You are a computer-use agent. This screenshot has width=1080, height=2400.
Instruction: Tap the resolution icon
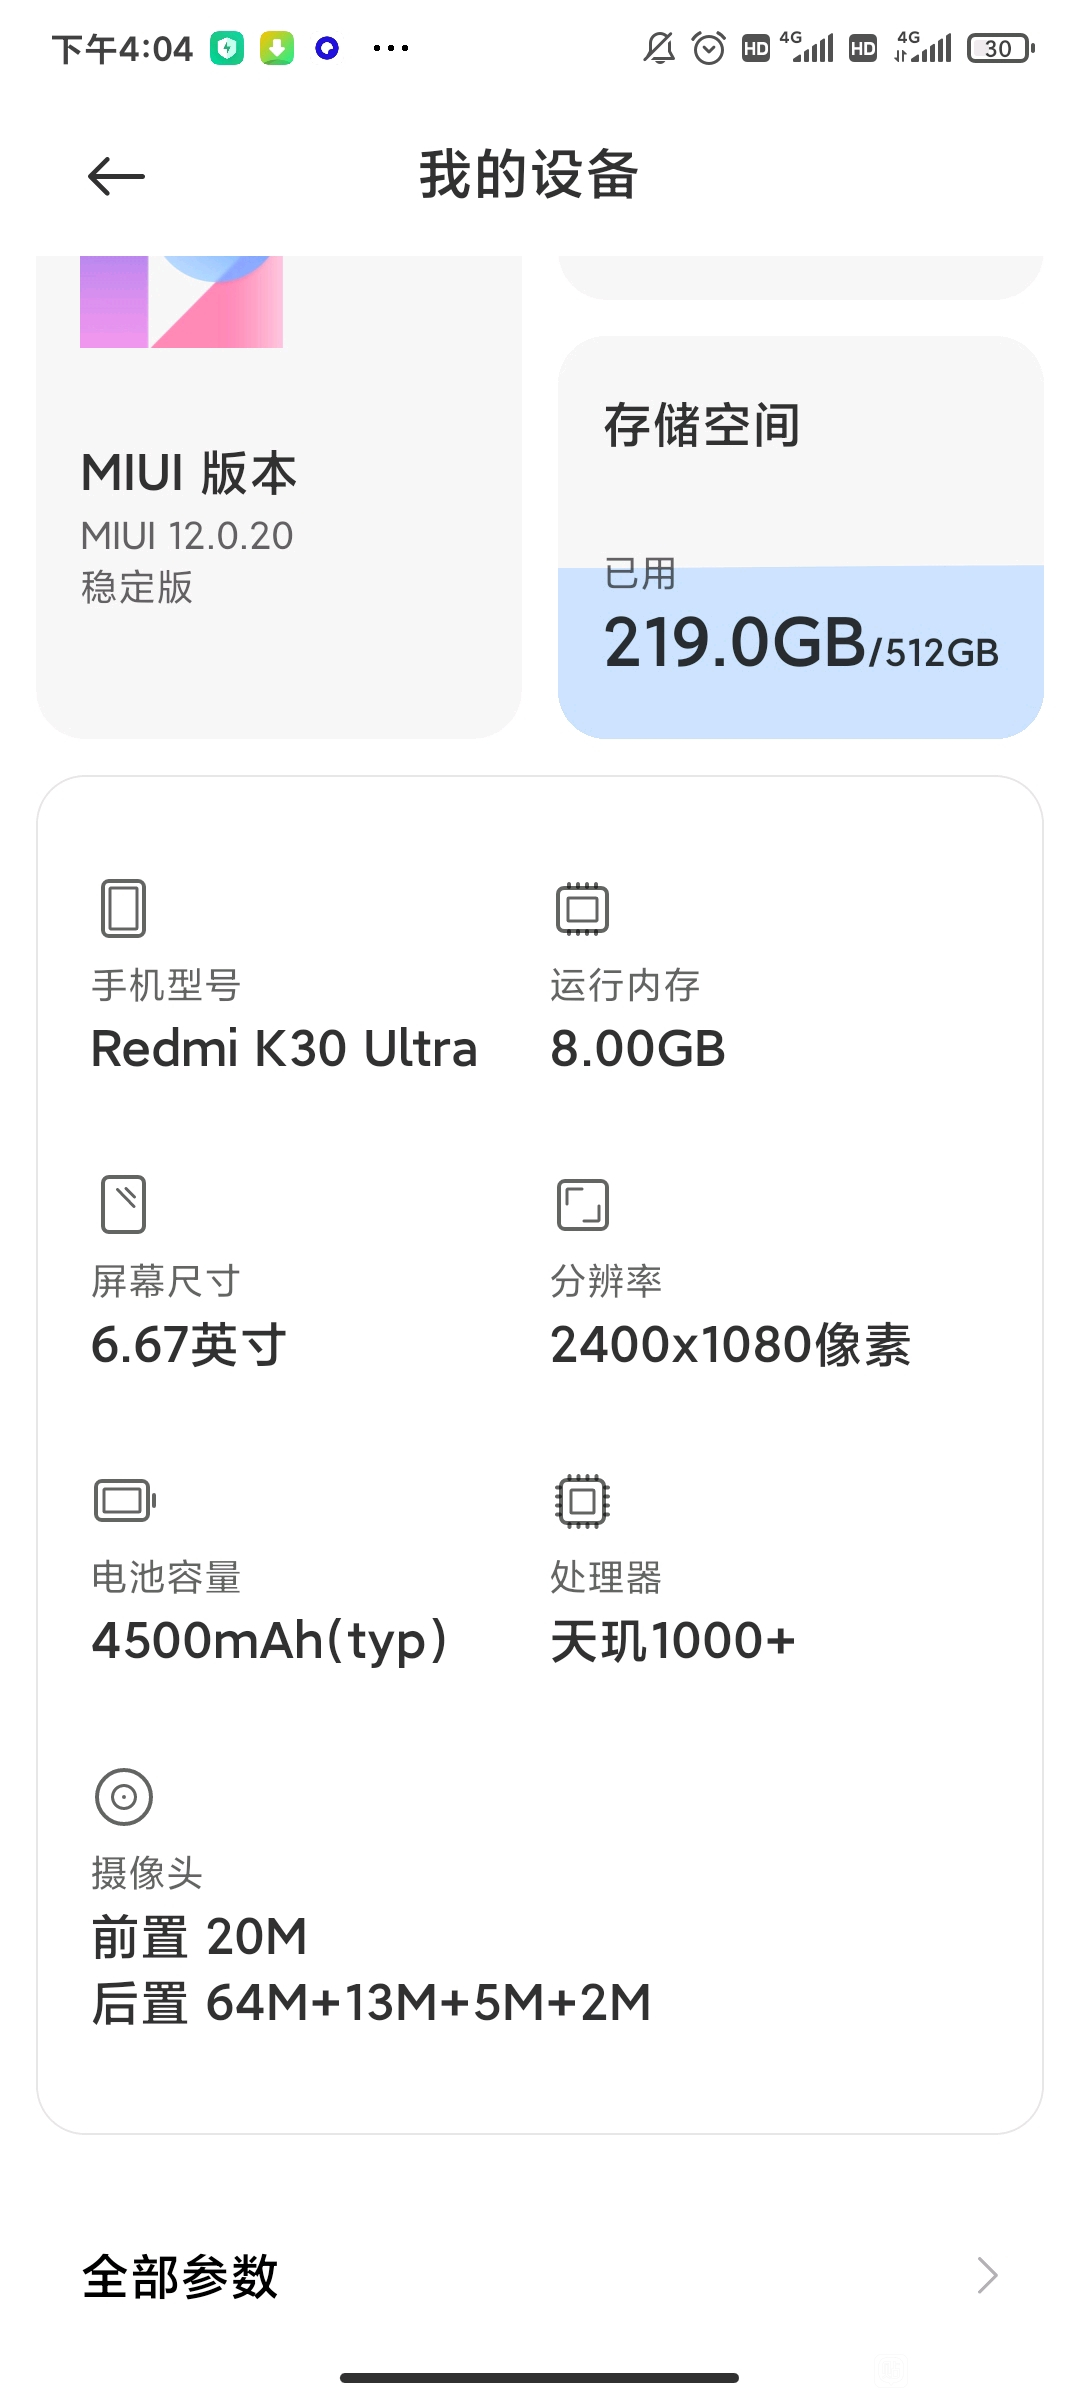[582, 1204]
